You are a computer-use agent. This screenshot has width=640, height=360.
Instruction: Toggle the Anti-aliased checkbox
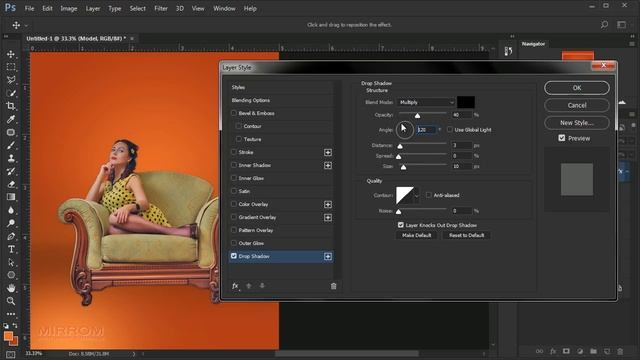[429, 195]
